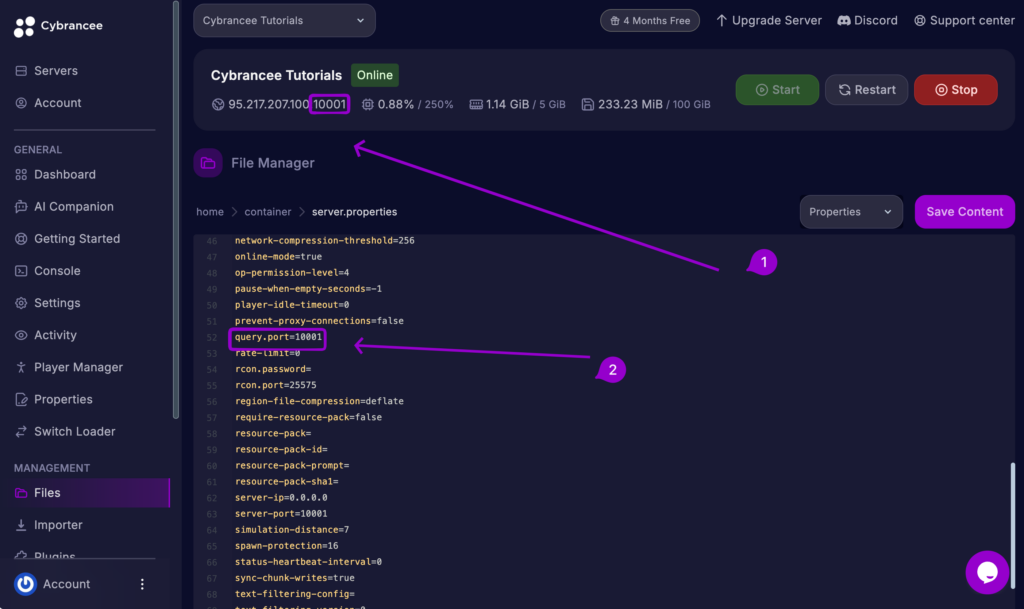Viewport: 1024px width, 609px height.
Task: Click the Support center lifebuoy icon
Action: (x=920, y=21)
